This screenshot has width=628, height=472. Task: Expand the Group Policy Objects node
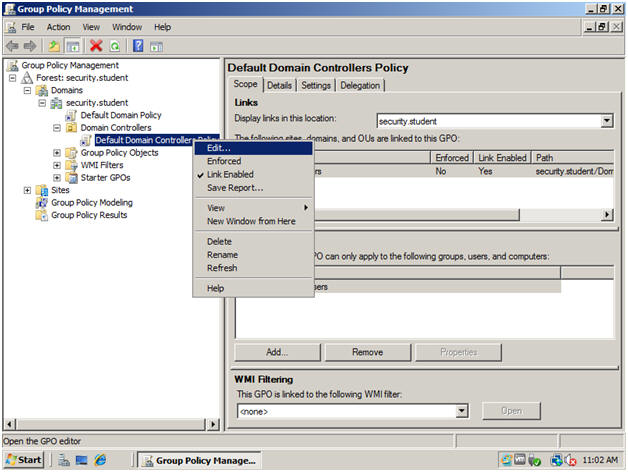(x=57, y=153)
